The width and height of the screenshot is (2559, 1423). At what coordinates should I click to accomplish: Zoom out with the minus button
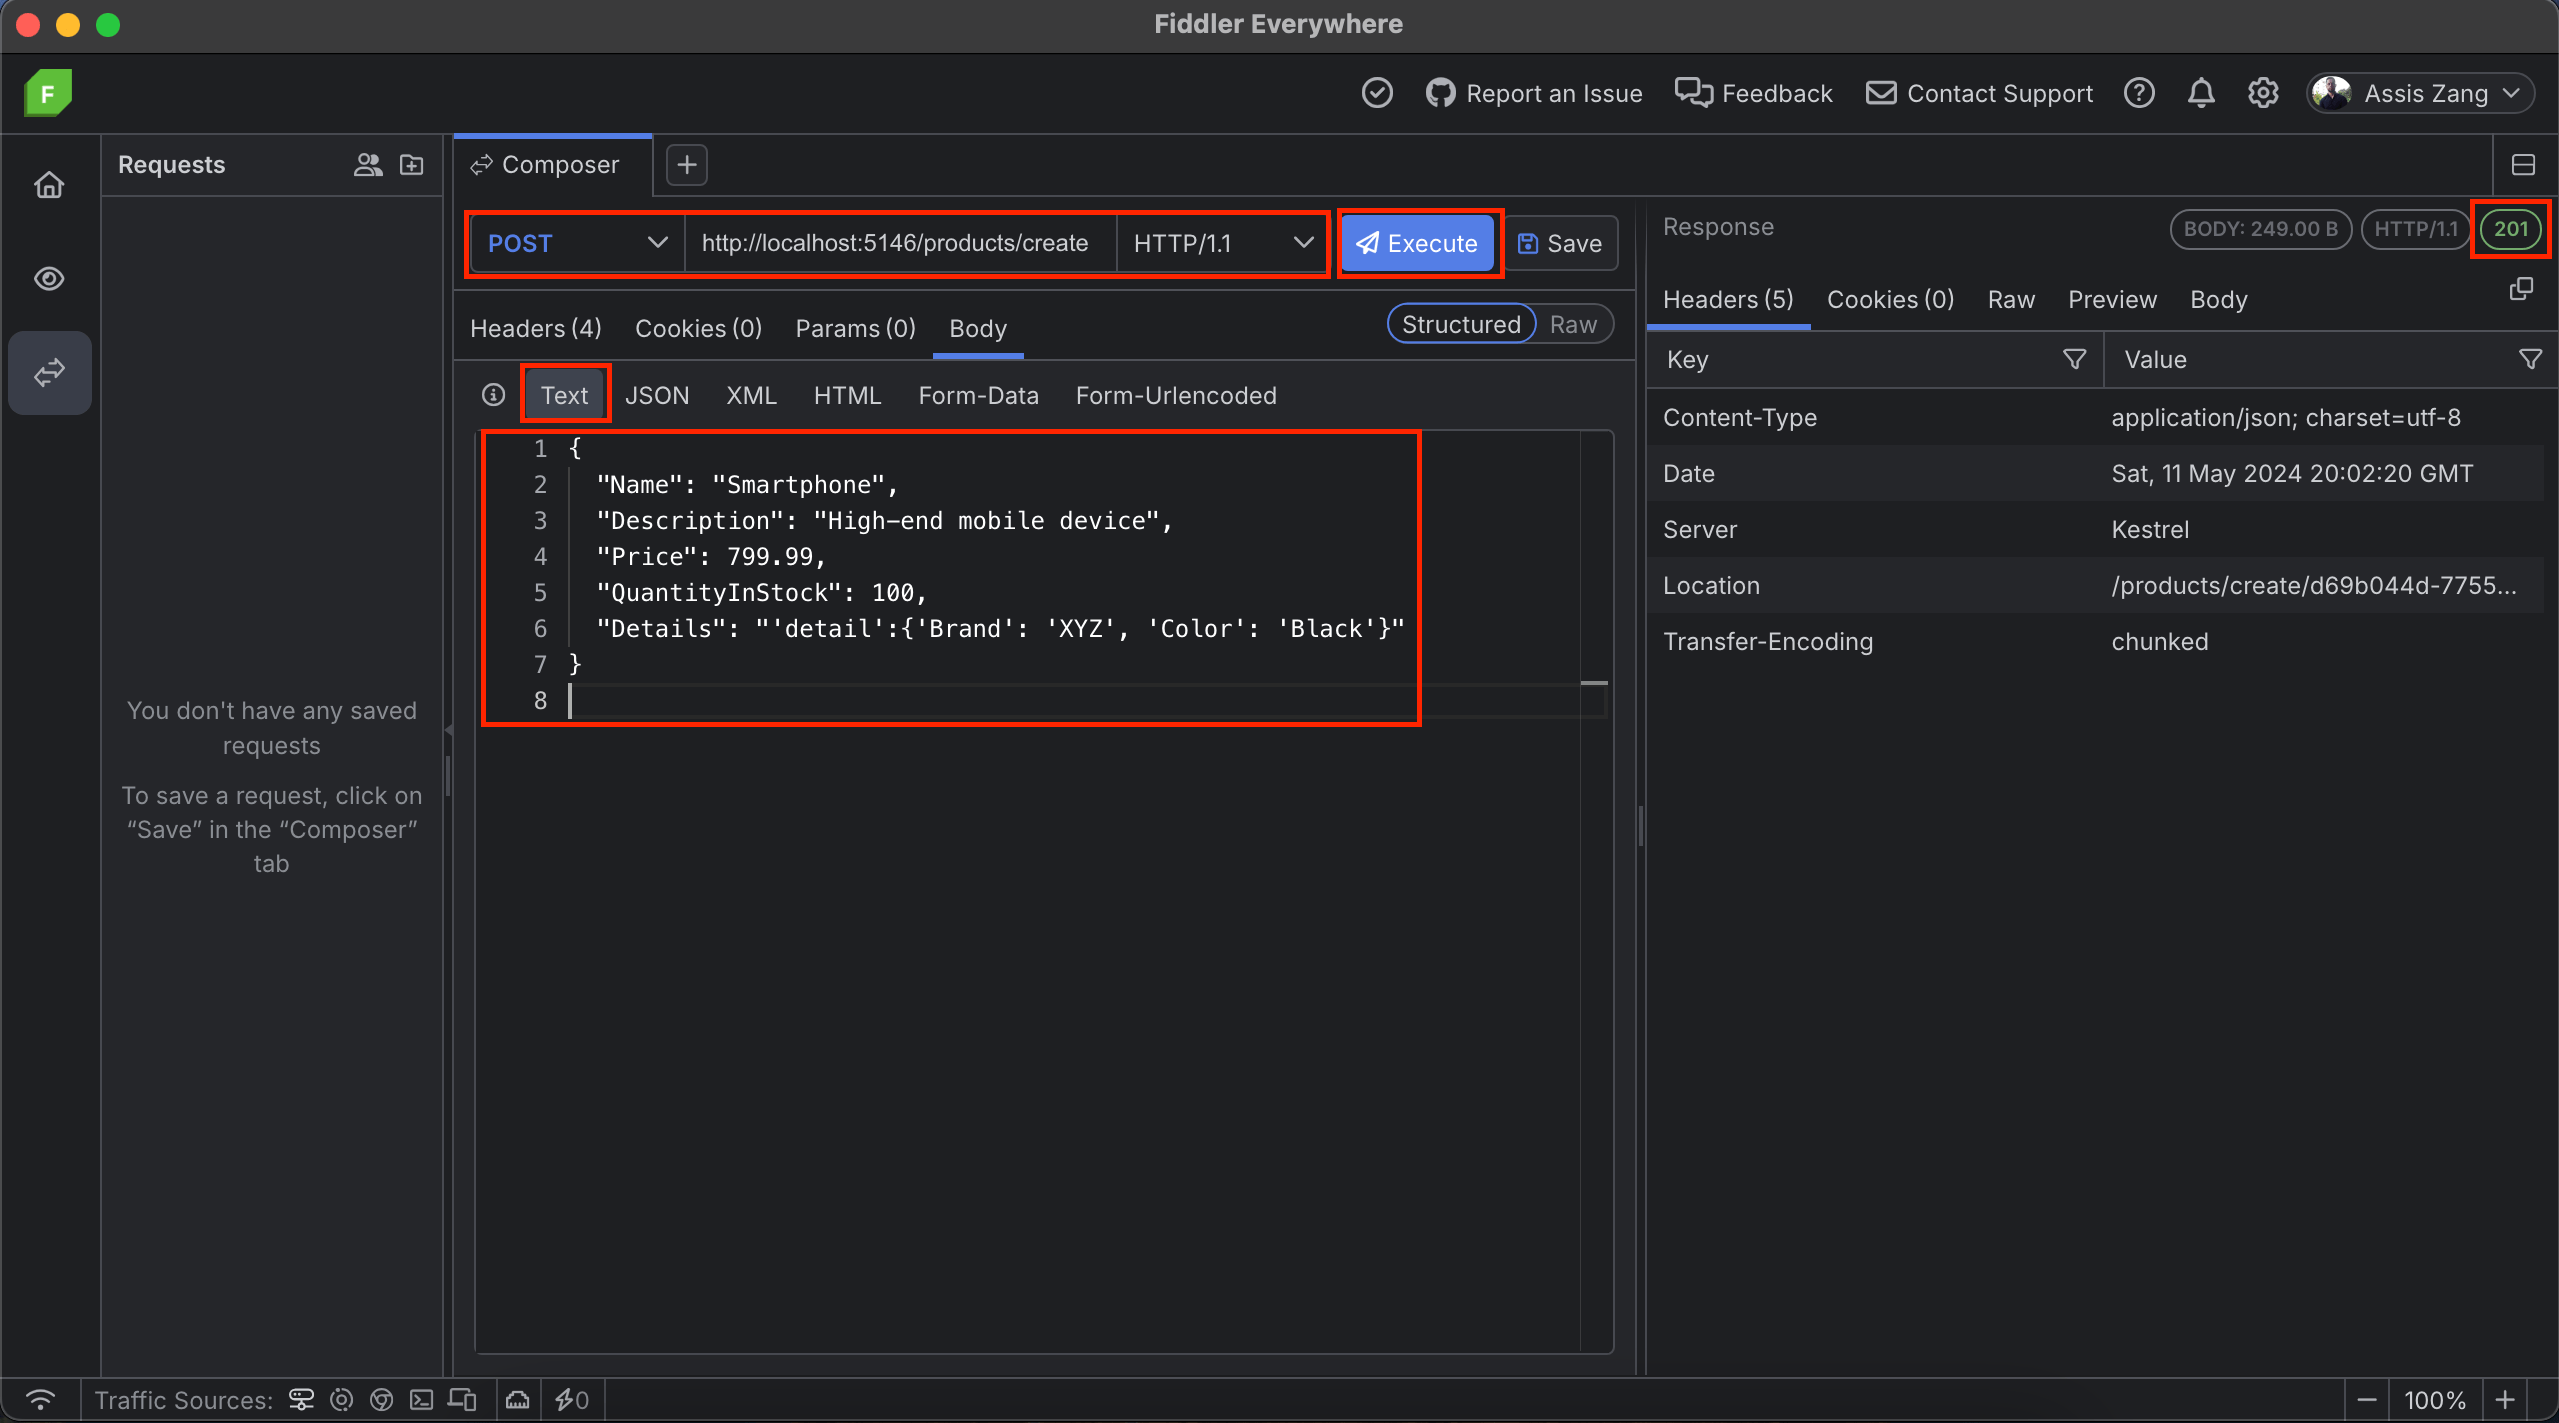click(x=2367, y=1400)
